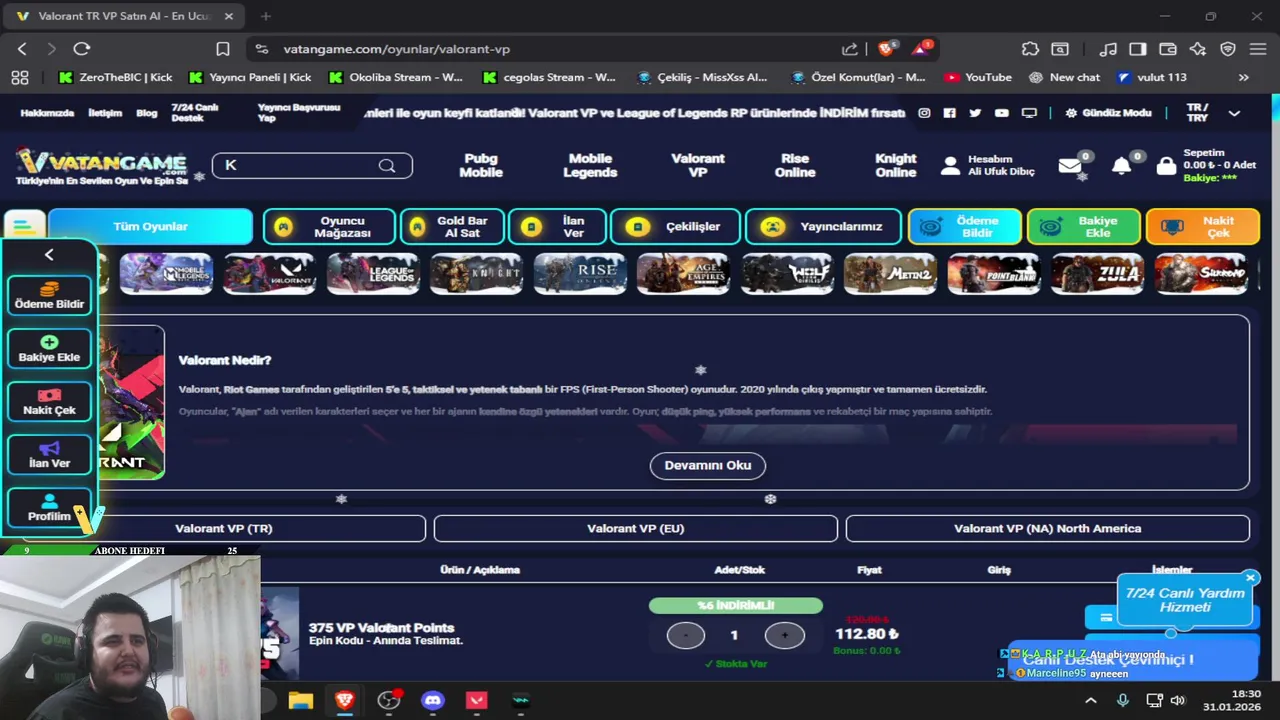Click top bar Nakit Çek button

tap(1202, 227)
